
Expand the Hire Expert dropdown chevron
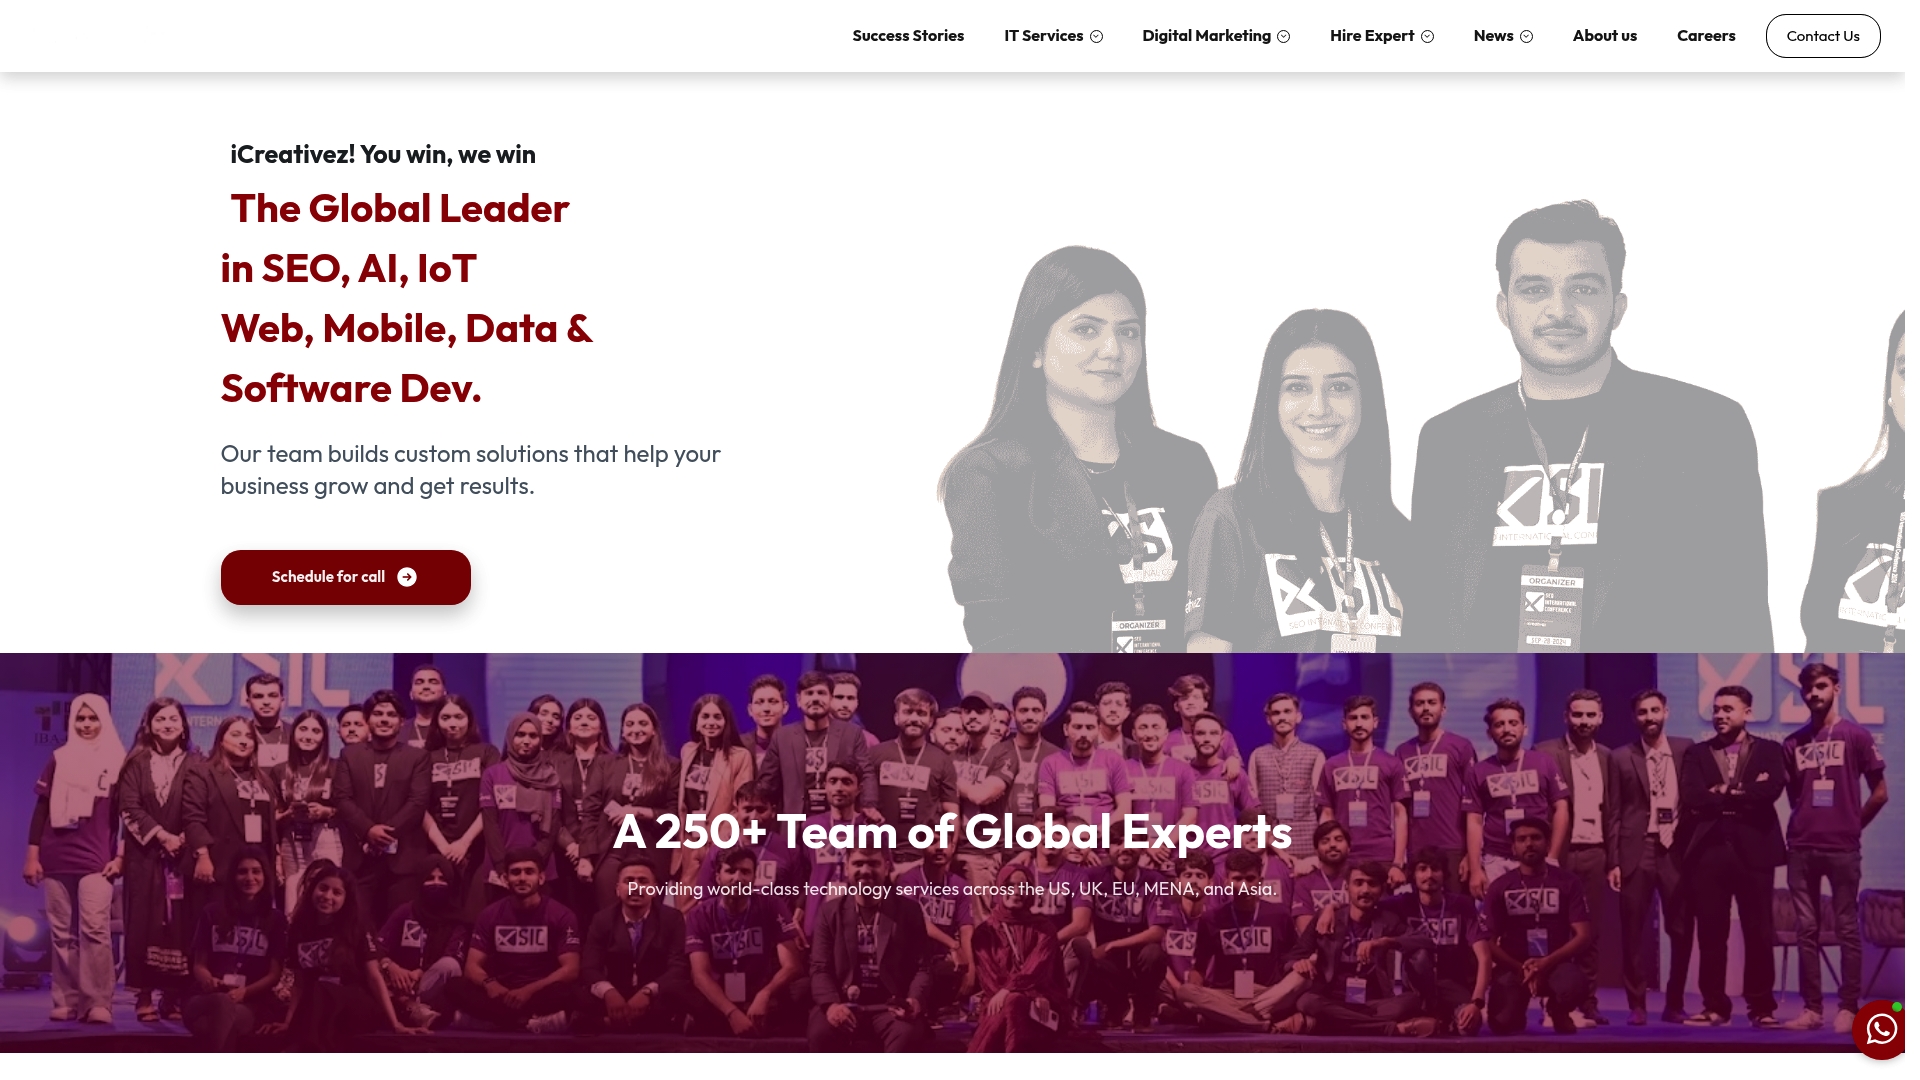(1427, 37)
